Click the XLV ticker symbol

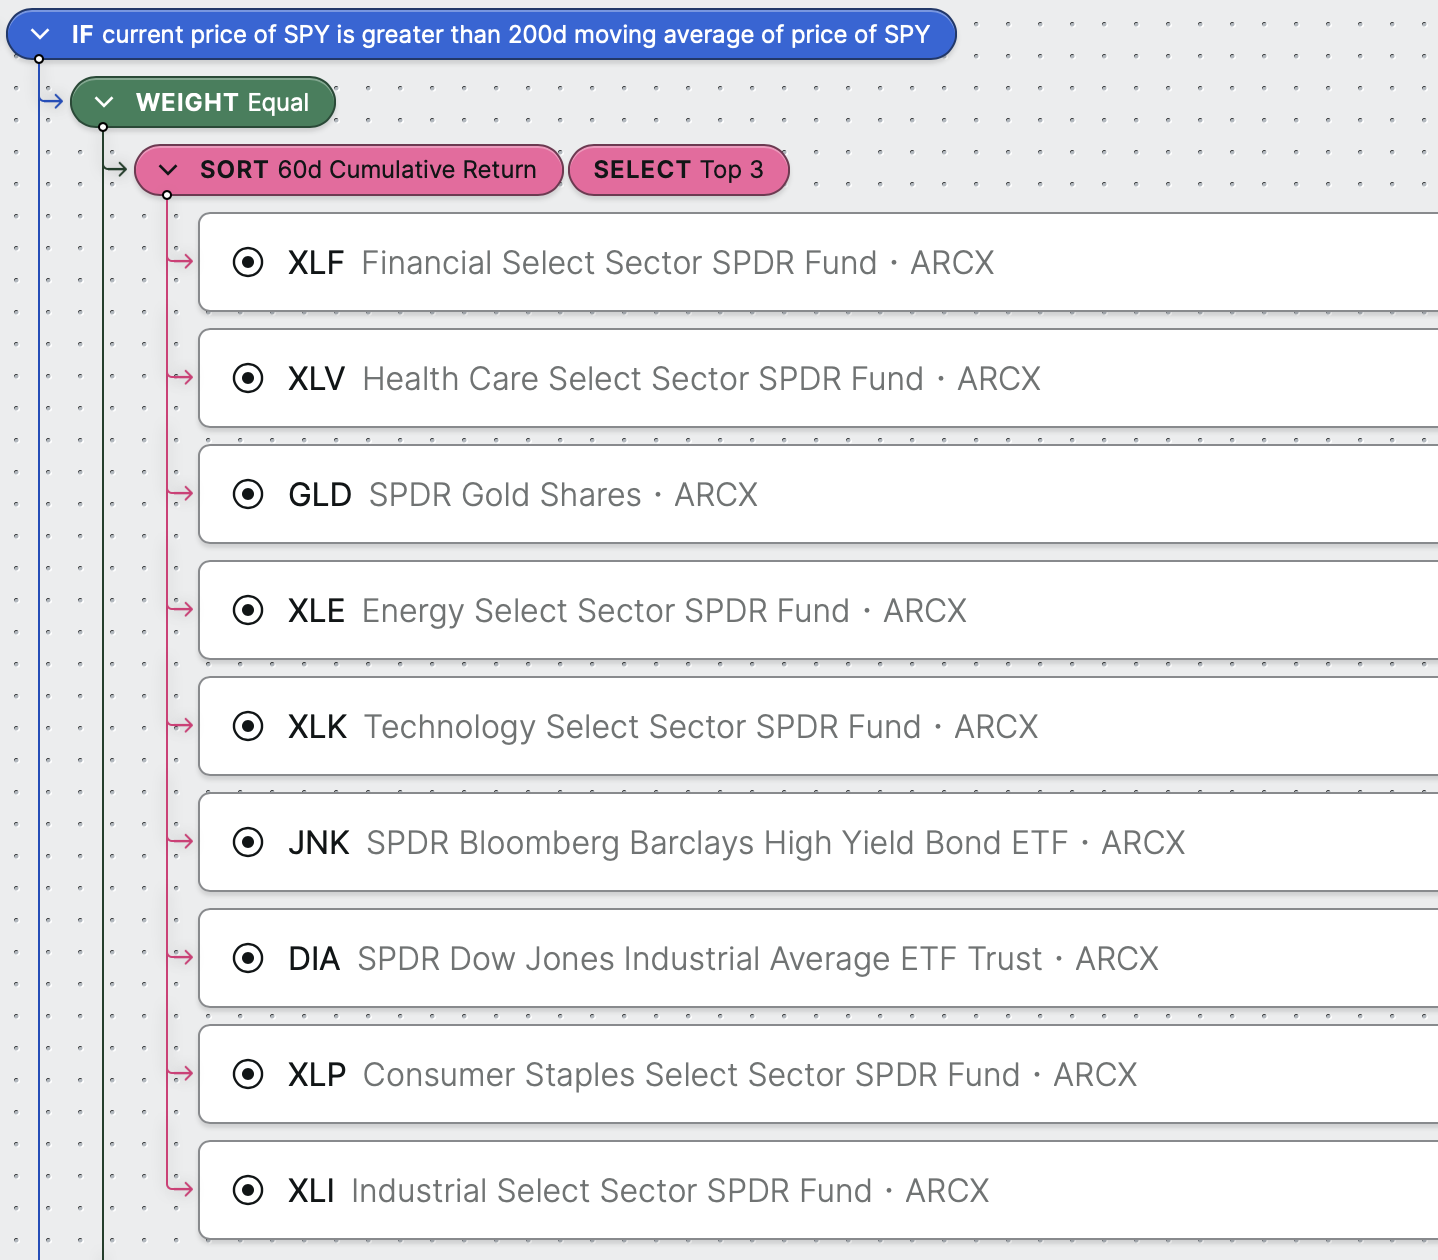[317, 379]
